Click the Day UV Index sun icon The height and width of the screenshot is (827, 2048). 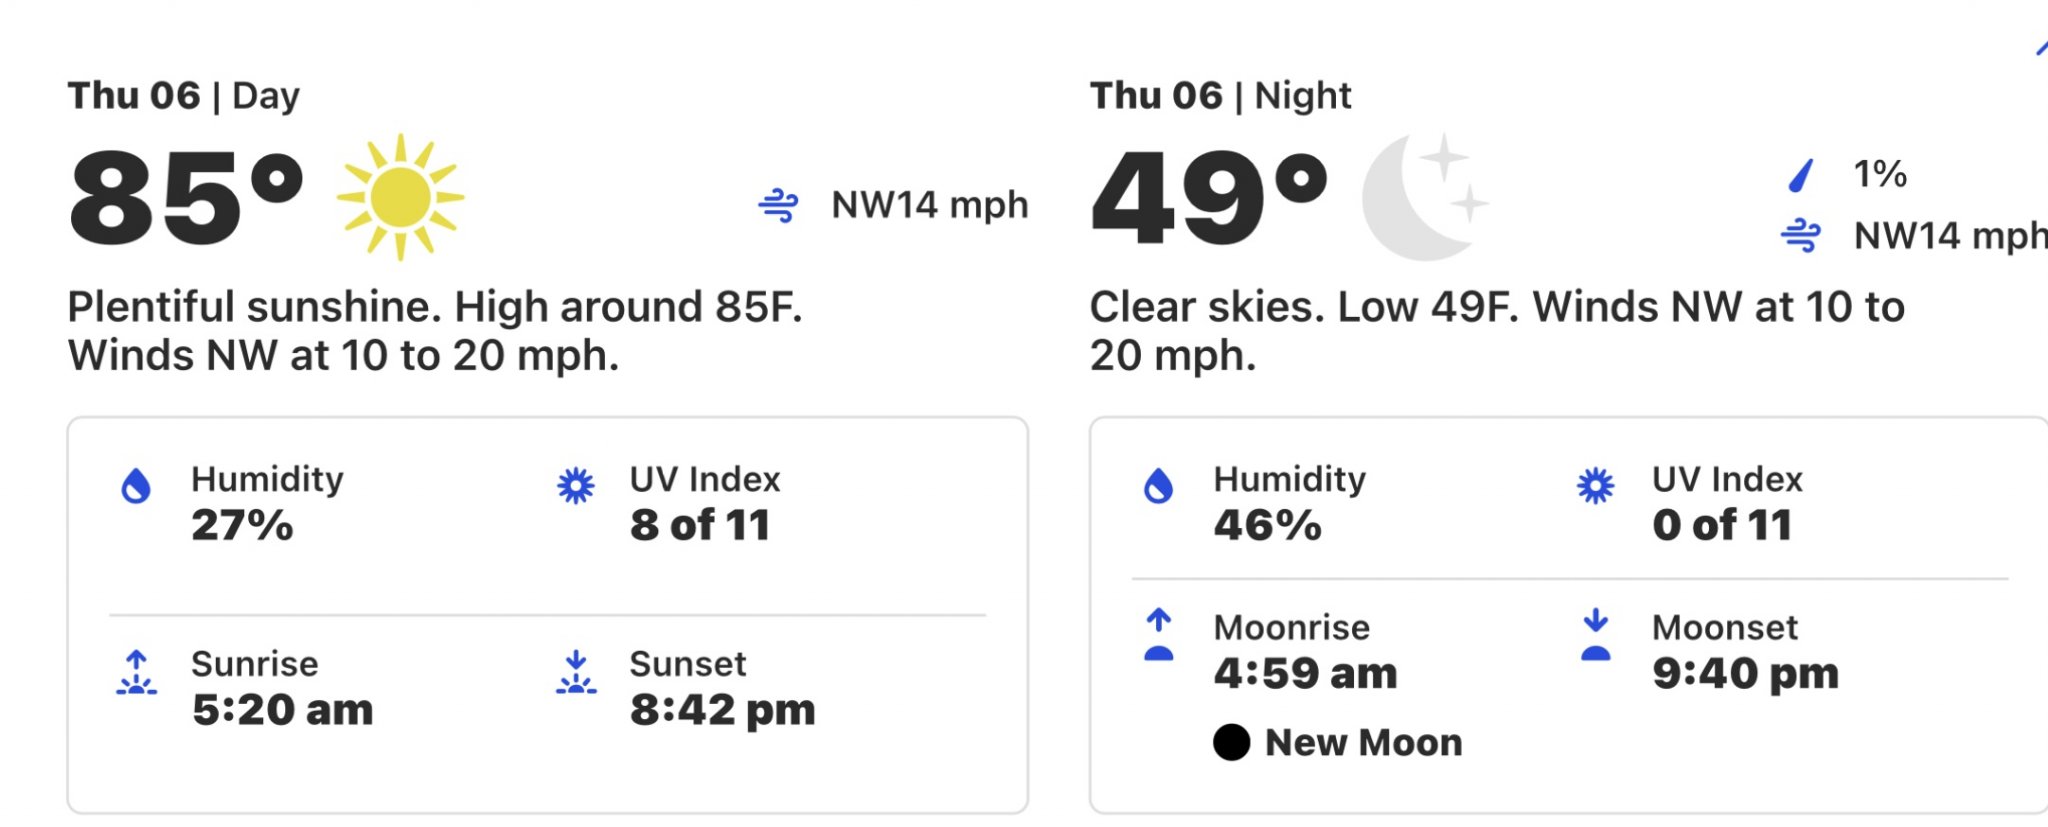point(575,486)
